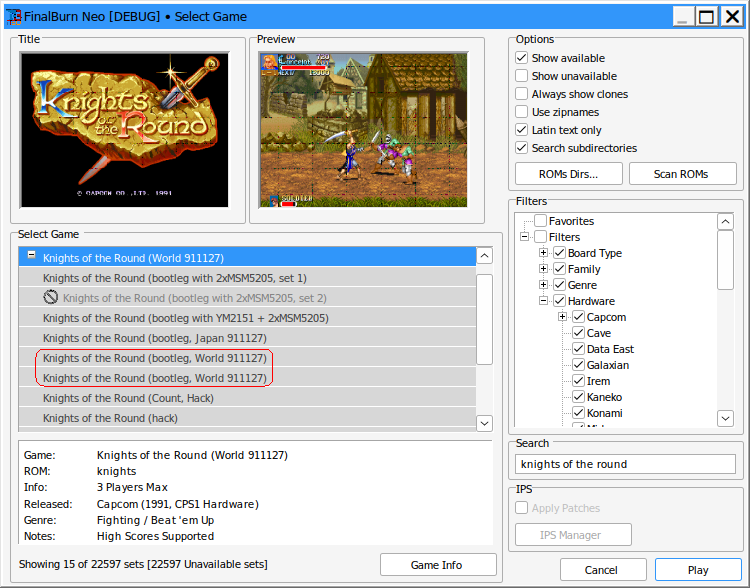The image size is (750, 588).
Task: Click the gameplay preview image
Action: coord(364,130)
